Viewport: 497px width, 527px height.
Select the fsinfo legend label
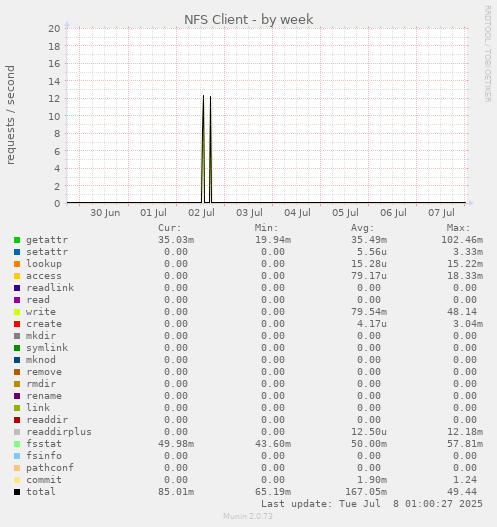(x=44, y=456)
